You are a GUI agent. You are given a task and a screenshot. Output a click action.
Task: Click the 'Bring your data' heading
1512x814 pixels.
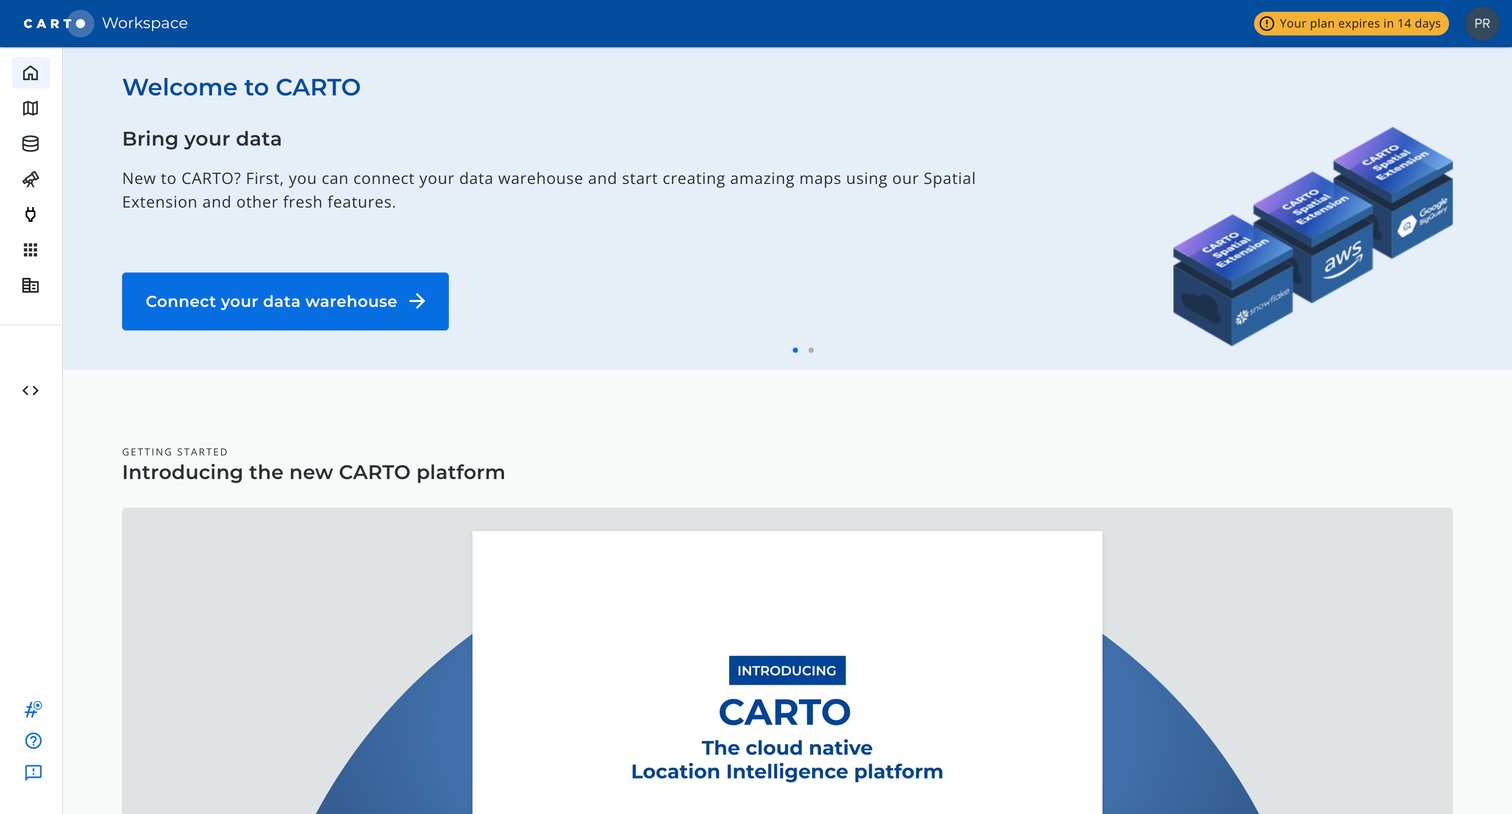202,139
